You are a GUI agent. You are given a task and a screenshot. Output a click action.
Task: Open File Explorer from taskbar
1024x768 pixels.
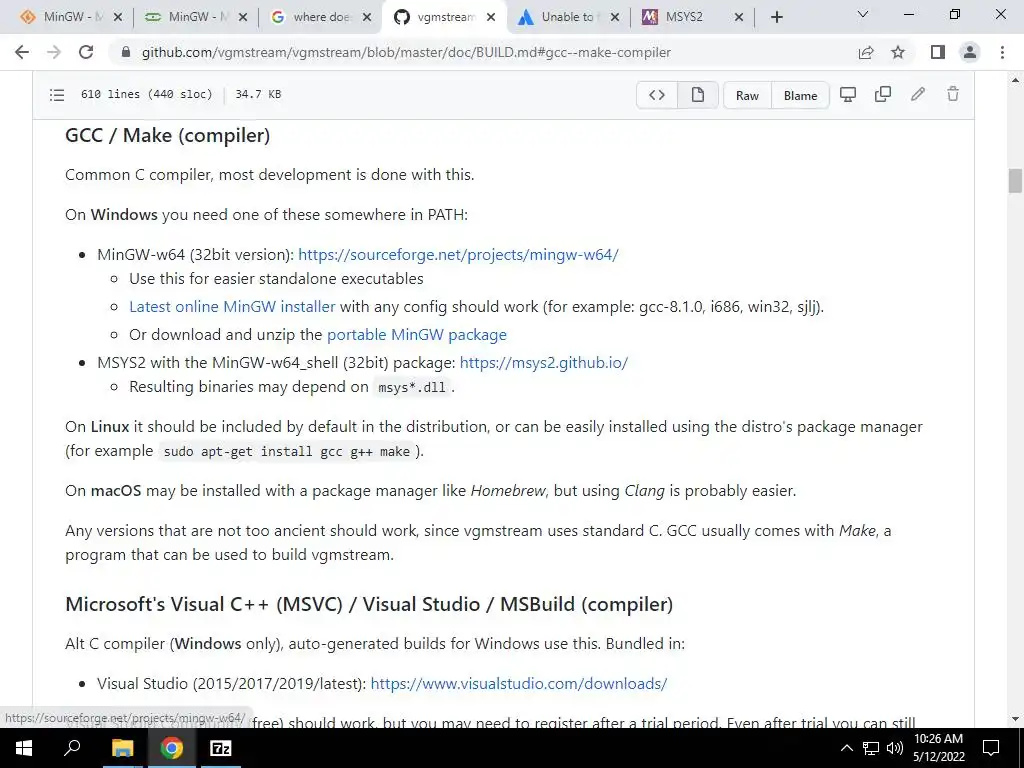click(122, 748)
